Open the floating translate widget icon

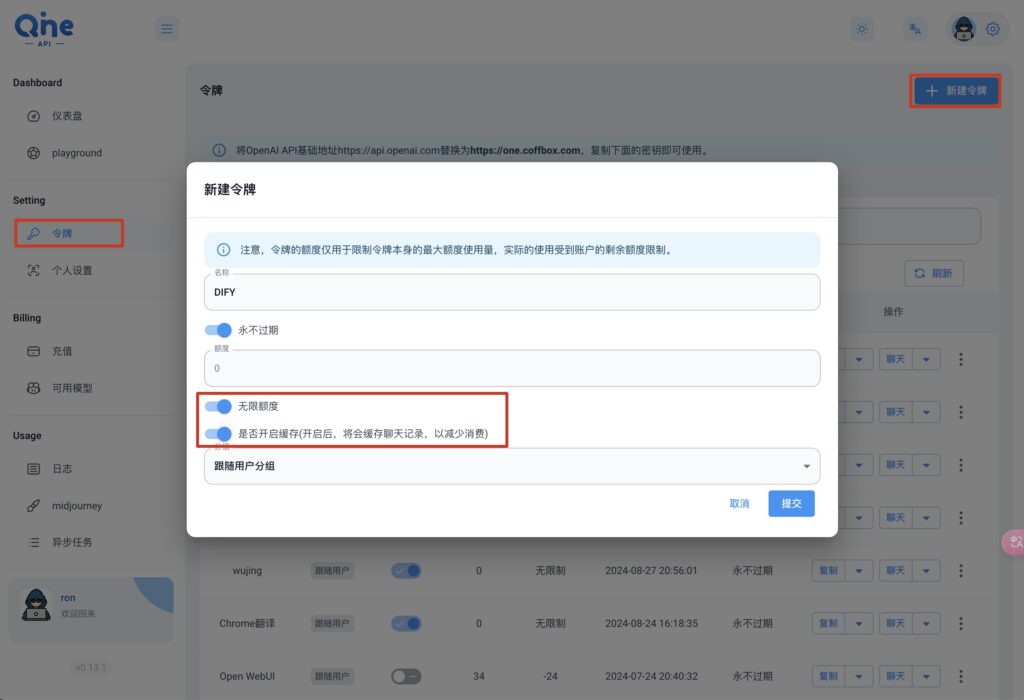[1014, 542]
